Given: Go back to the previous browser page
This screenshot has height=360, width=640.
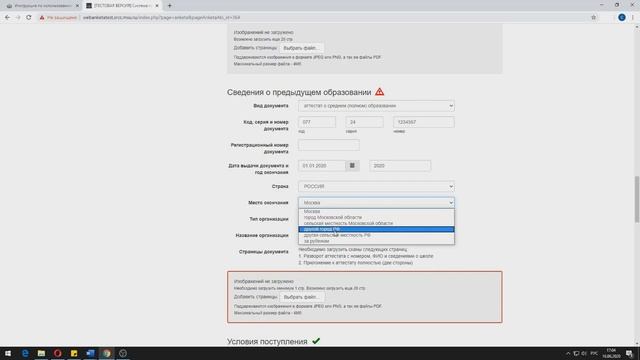Looking at the screenshot, I should pos(7,18).
